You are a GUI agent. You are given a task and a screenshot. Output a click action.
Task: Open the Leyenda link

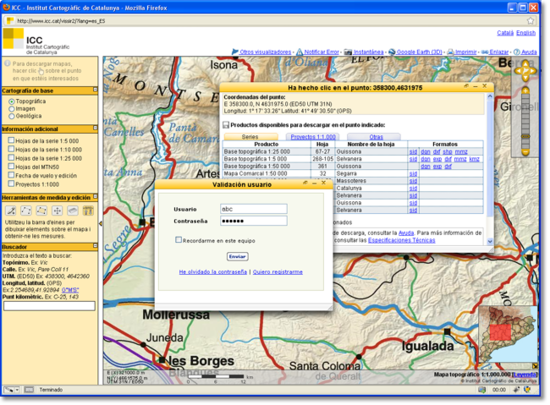coord(524,375)
